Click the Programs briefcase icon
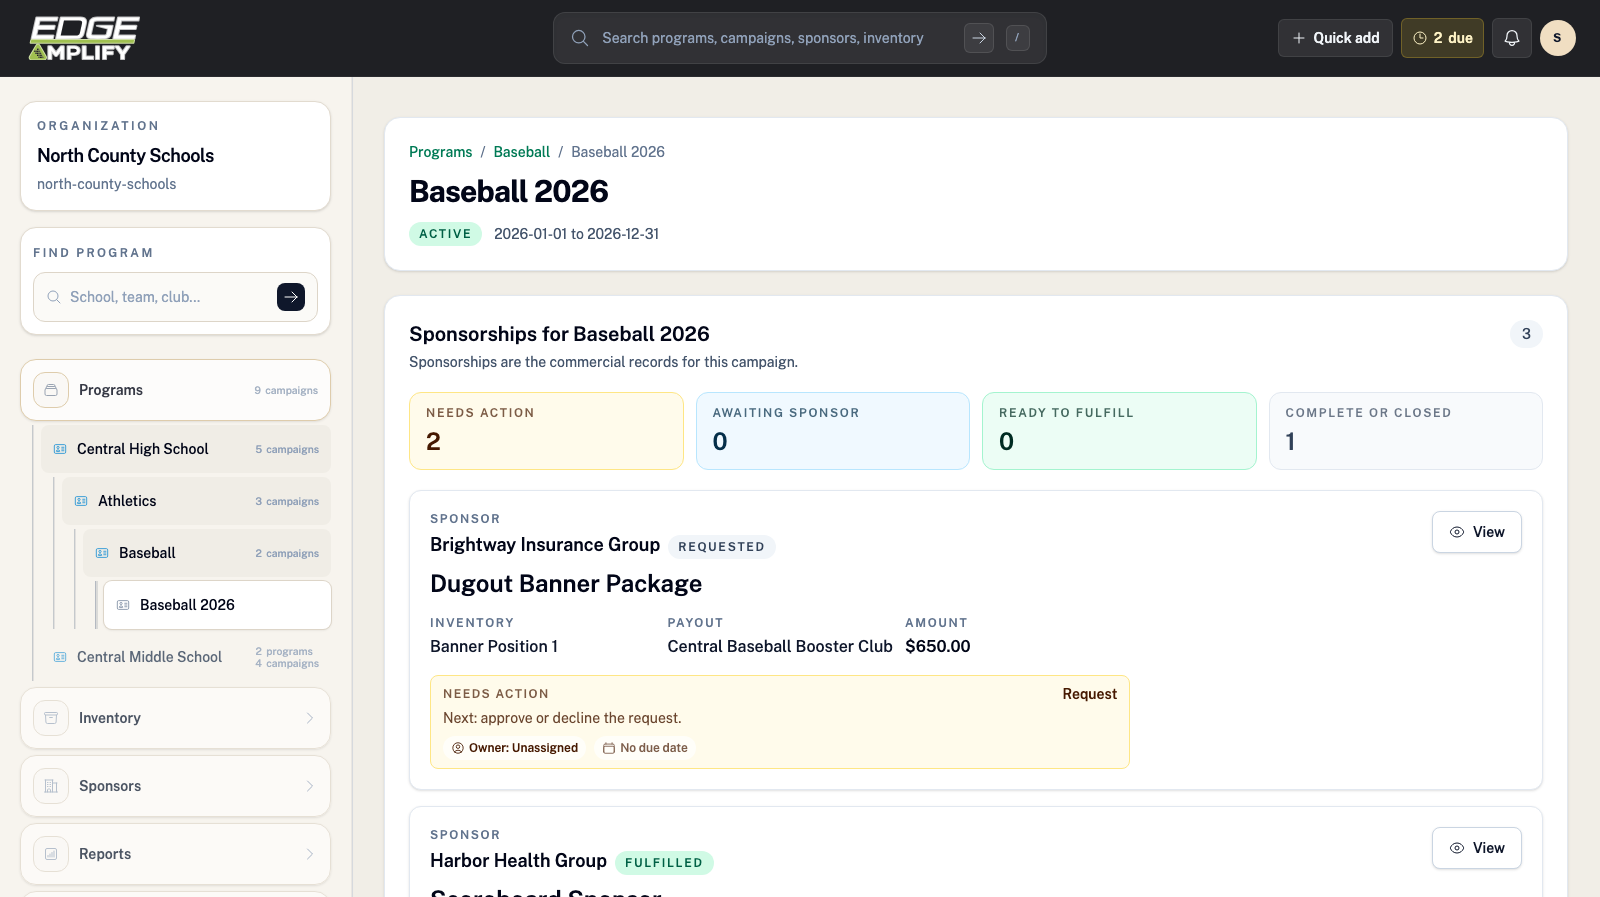This screenshot has height=897, width=1600. coord(51,390)
